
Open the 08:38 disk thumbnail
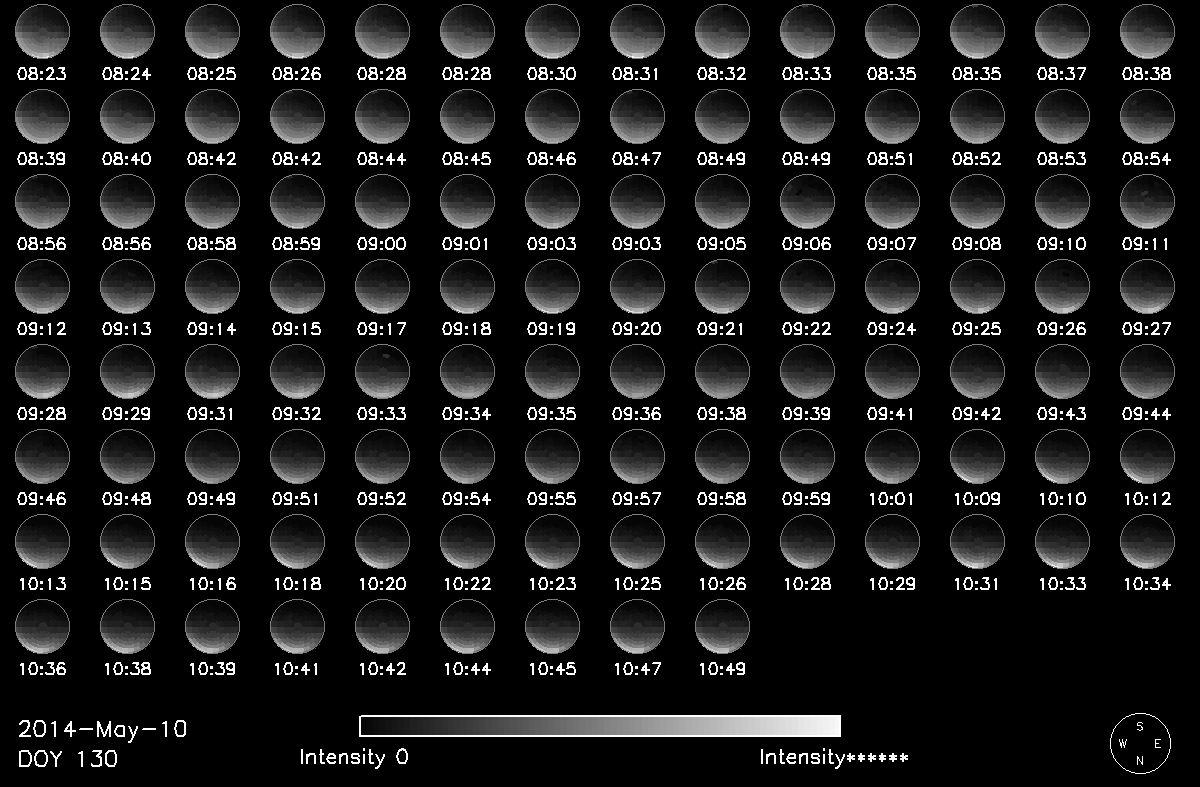click(x=1147, y=31)
